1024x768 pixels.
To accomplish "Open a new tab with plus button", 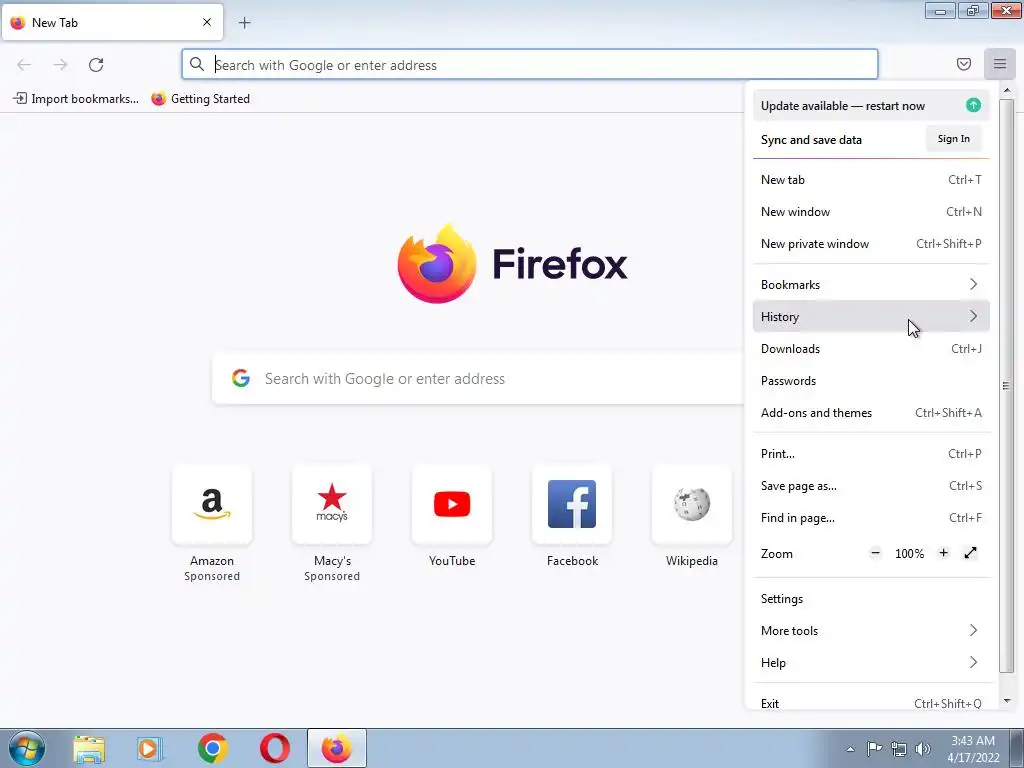I will pyautogui.click(x=244, y=23).
